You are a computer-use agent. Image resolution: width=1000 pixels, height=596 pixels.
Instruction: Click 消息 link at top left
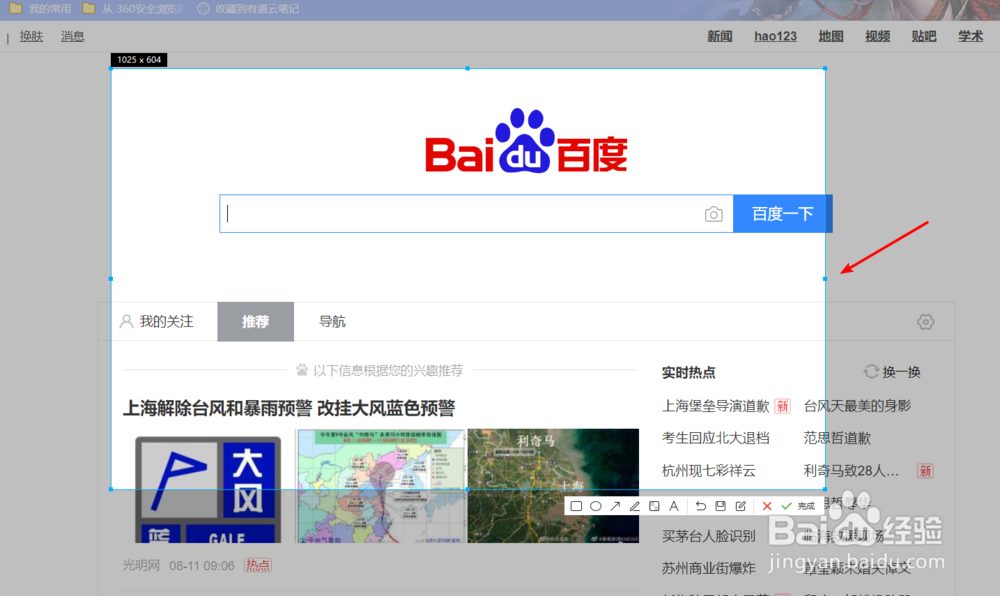click(72, 36)
